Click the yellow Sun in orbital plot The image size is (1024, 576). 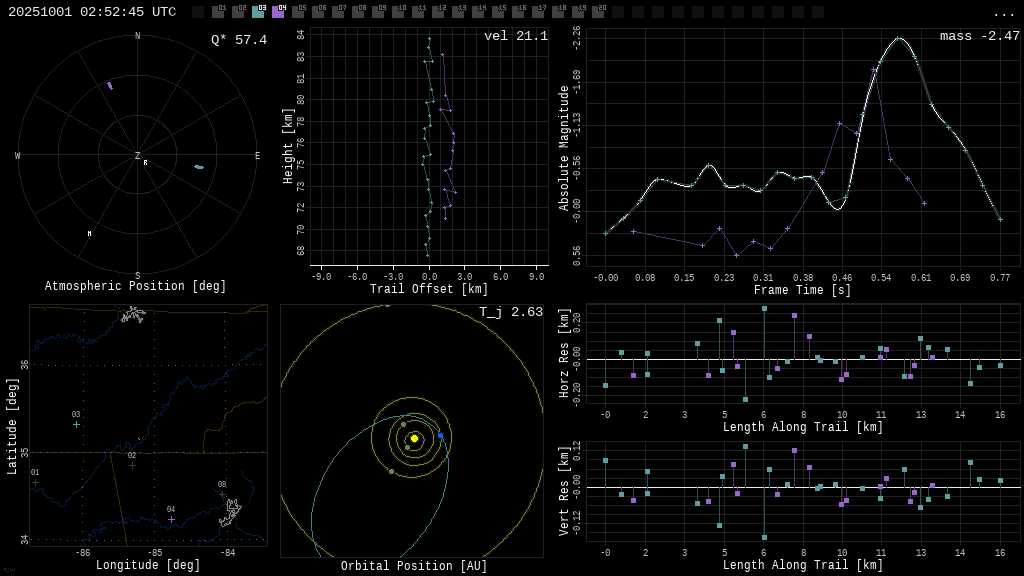(414, 438)
